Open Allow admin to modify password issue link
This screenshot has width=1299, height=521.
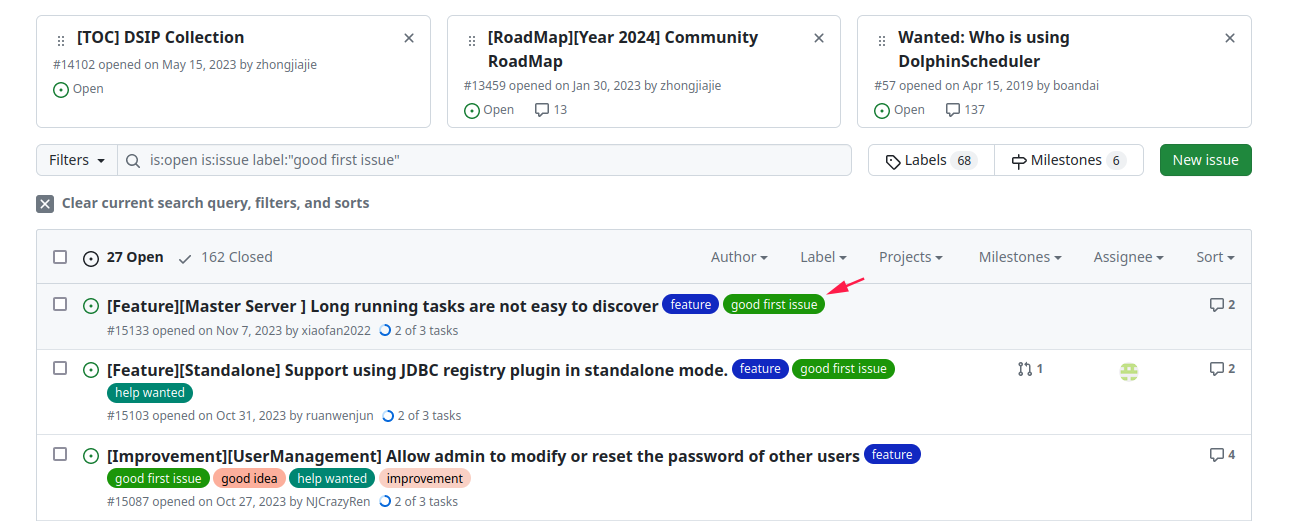483,456
